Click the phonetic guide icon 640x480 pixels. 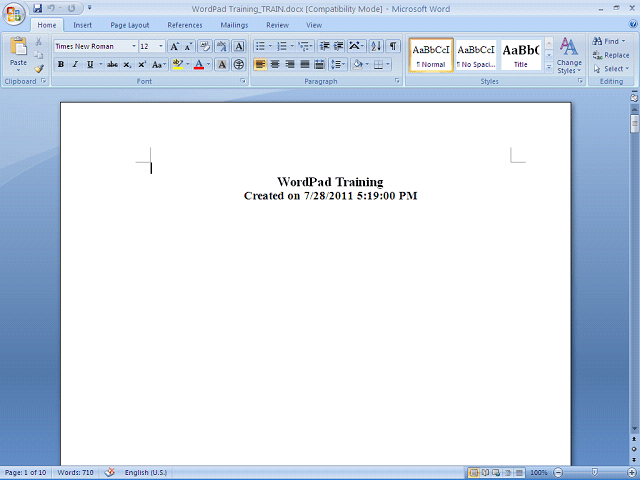pyautogui.click(x=222, y=46)
